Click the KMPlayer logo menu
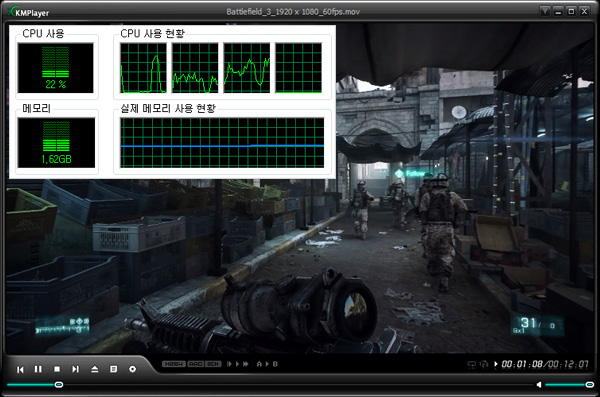Image resolution: width=600 pixels, height=397 pixels. (x=29, y=12)
